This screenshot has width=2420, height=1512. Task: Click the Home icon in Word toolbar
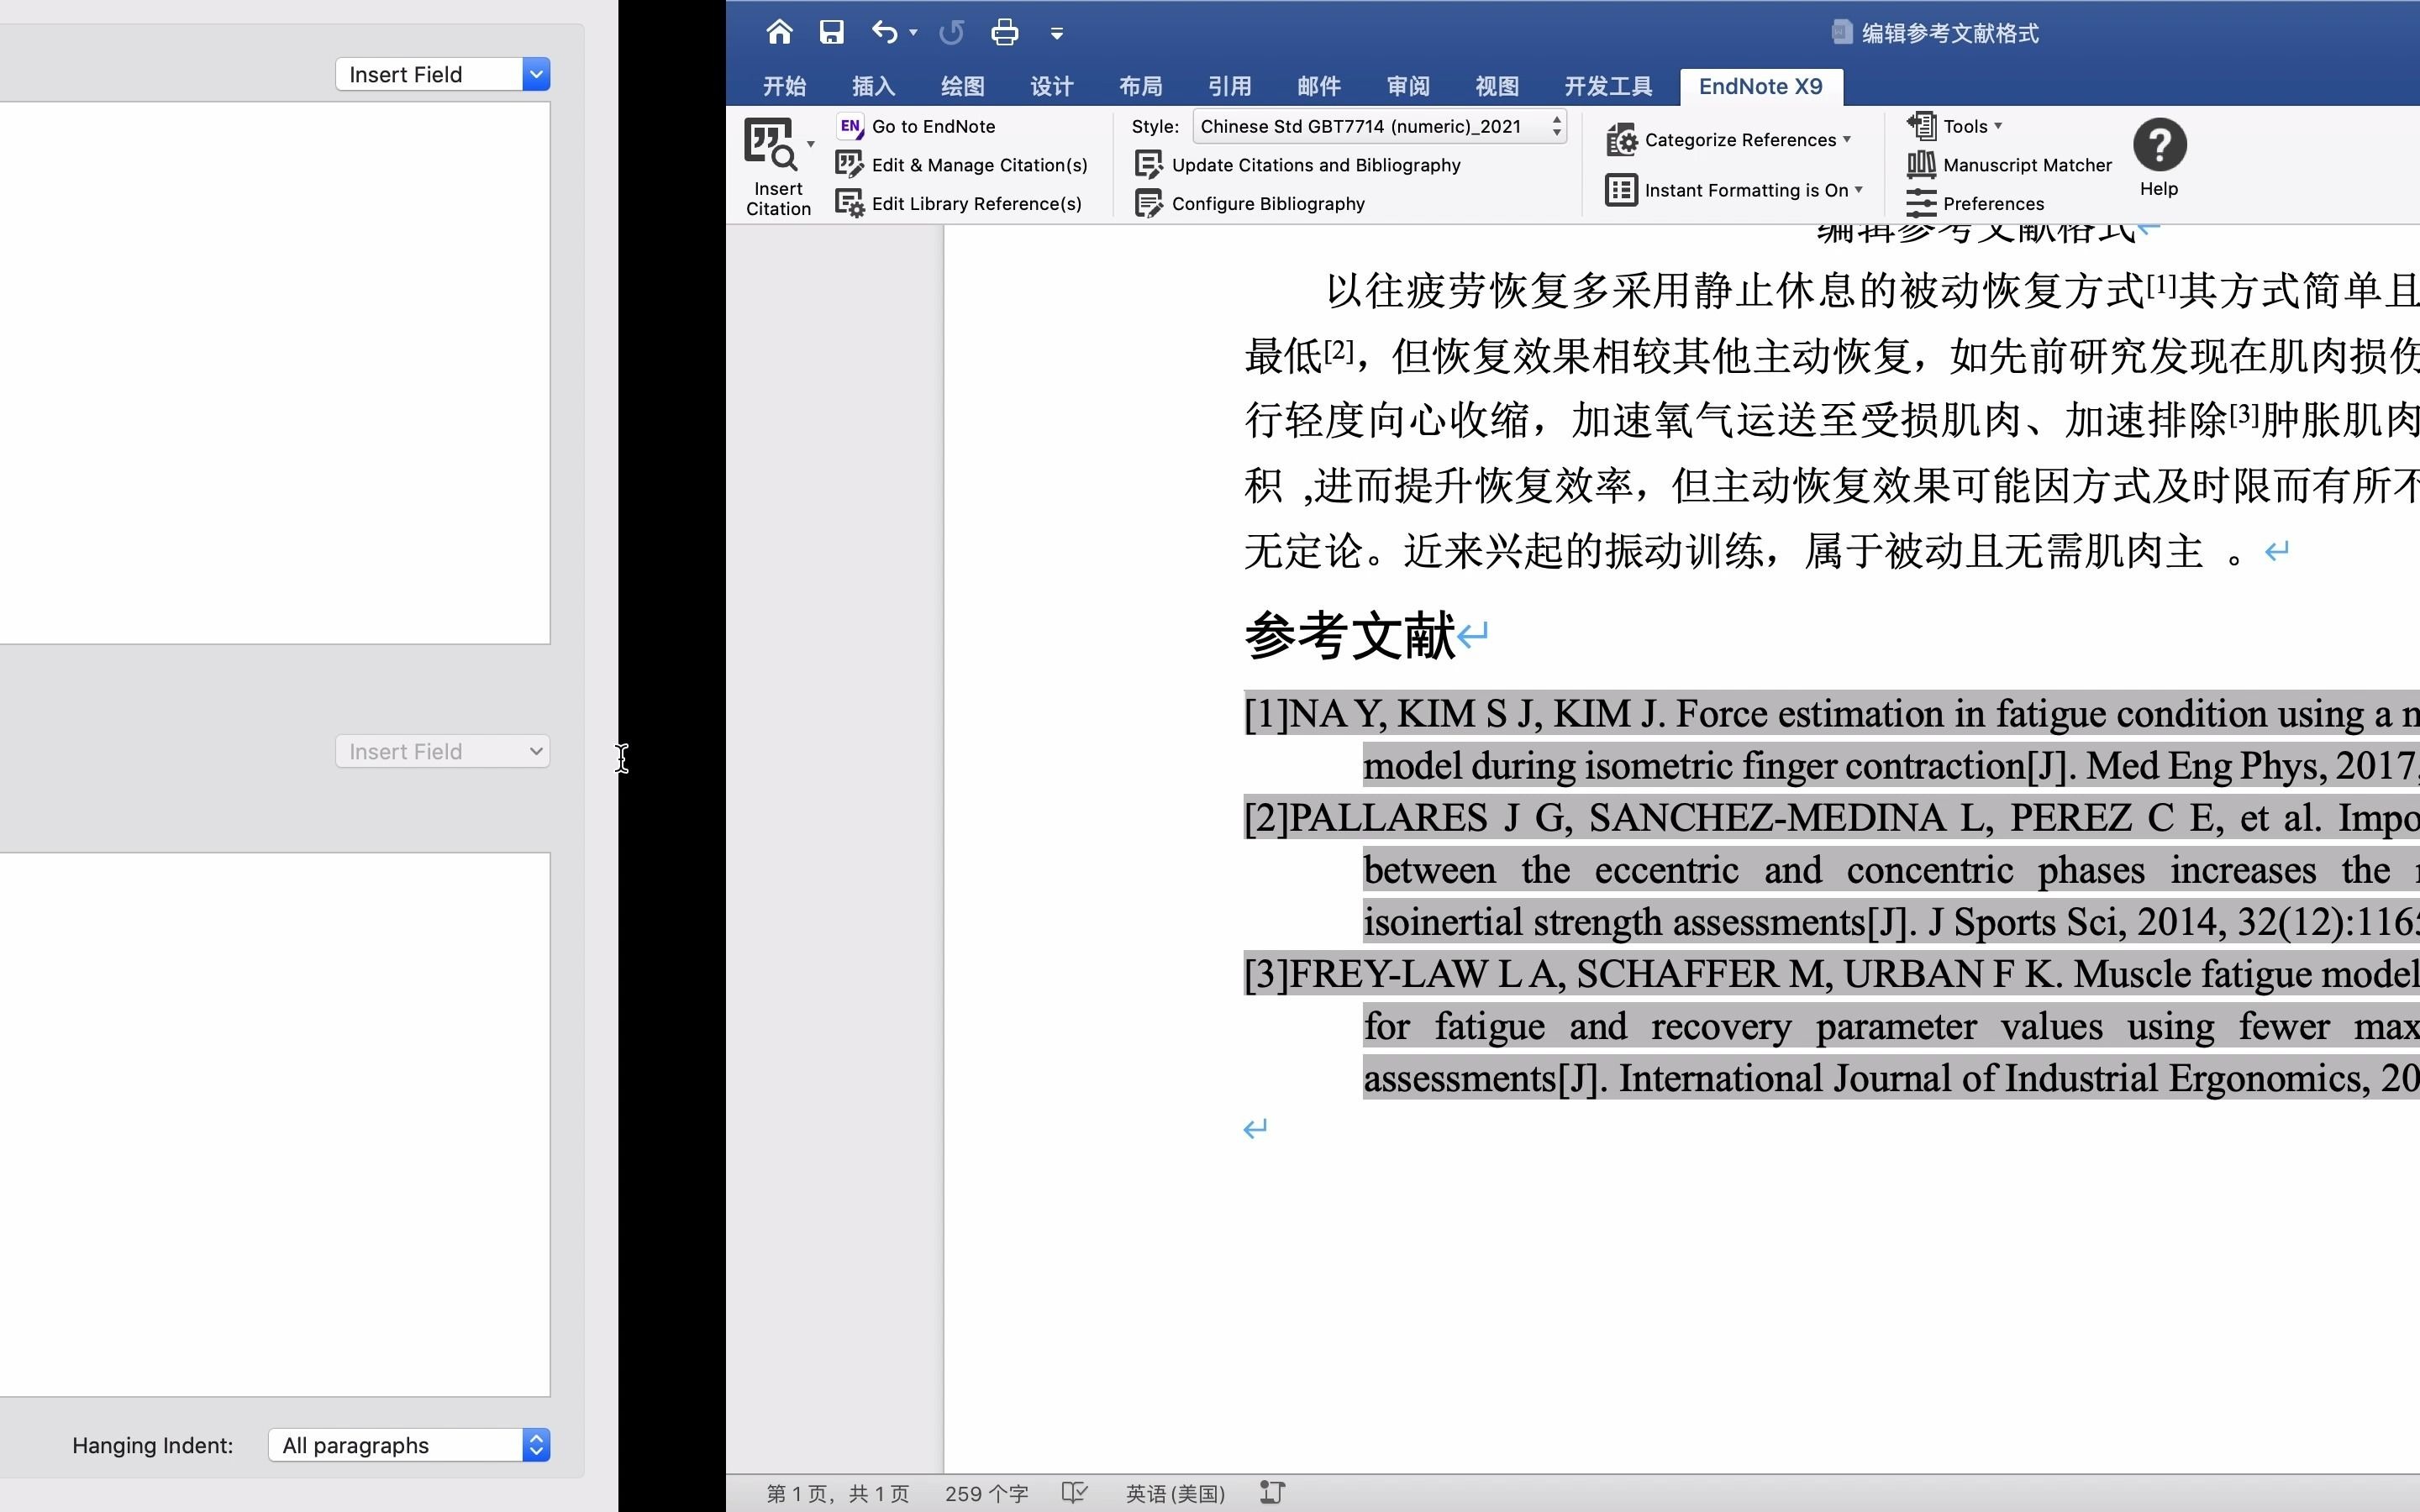point(779,32)
